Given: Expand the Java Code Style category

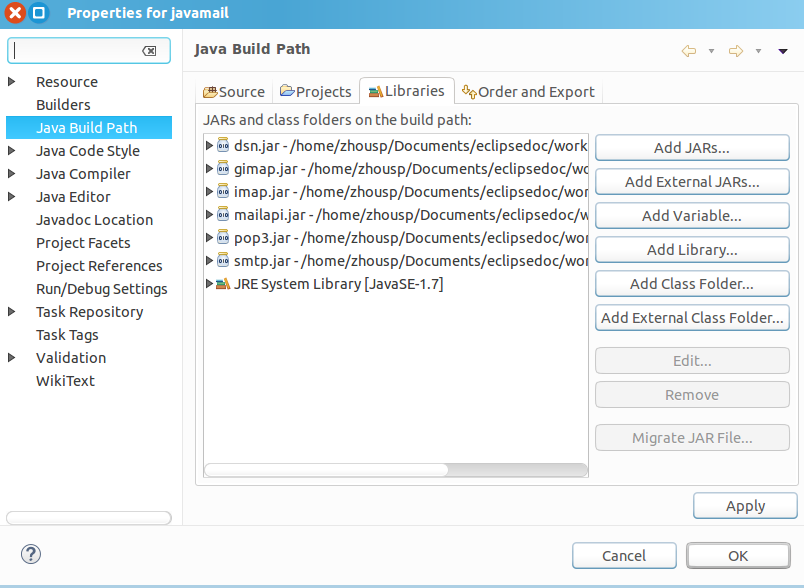Looking at the screenshot, I should [x=12, y=151].
